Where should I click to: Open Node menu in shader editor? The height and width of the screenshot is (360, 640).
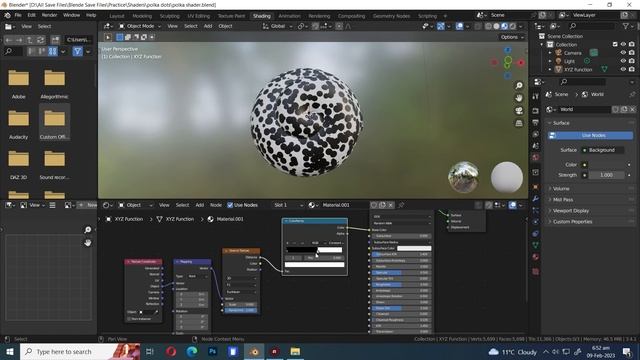pyautogui.click(x=216, y=205)
